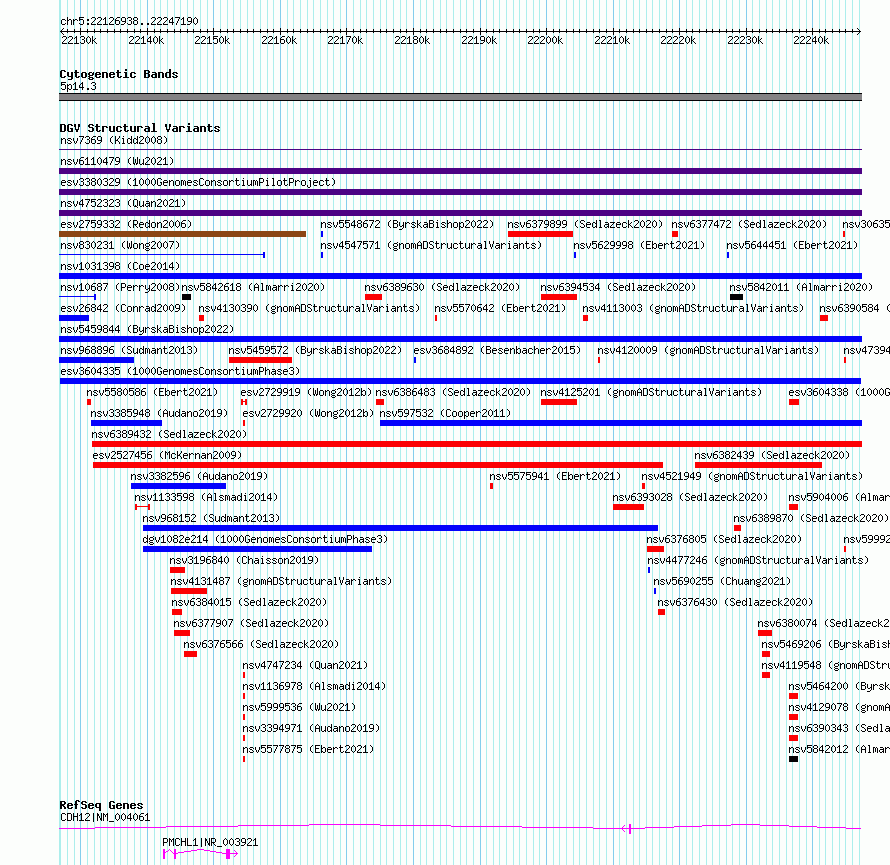This screenshot has height=865, width=890.
Task: Click the nsv5577875 (Ebert2021) label
Action: click(x=308, y=749)
